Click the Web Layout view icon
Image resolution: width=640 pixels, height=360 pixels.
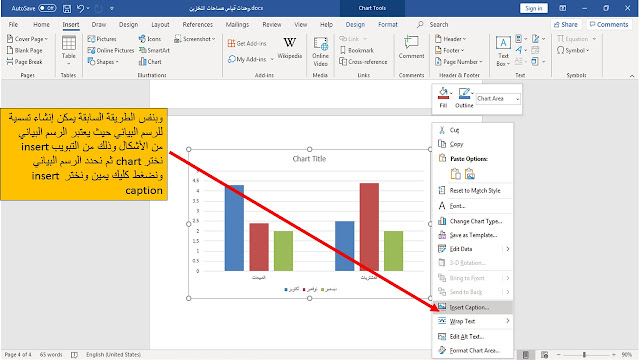[x=544, y=355]
